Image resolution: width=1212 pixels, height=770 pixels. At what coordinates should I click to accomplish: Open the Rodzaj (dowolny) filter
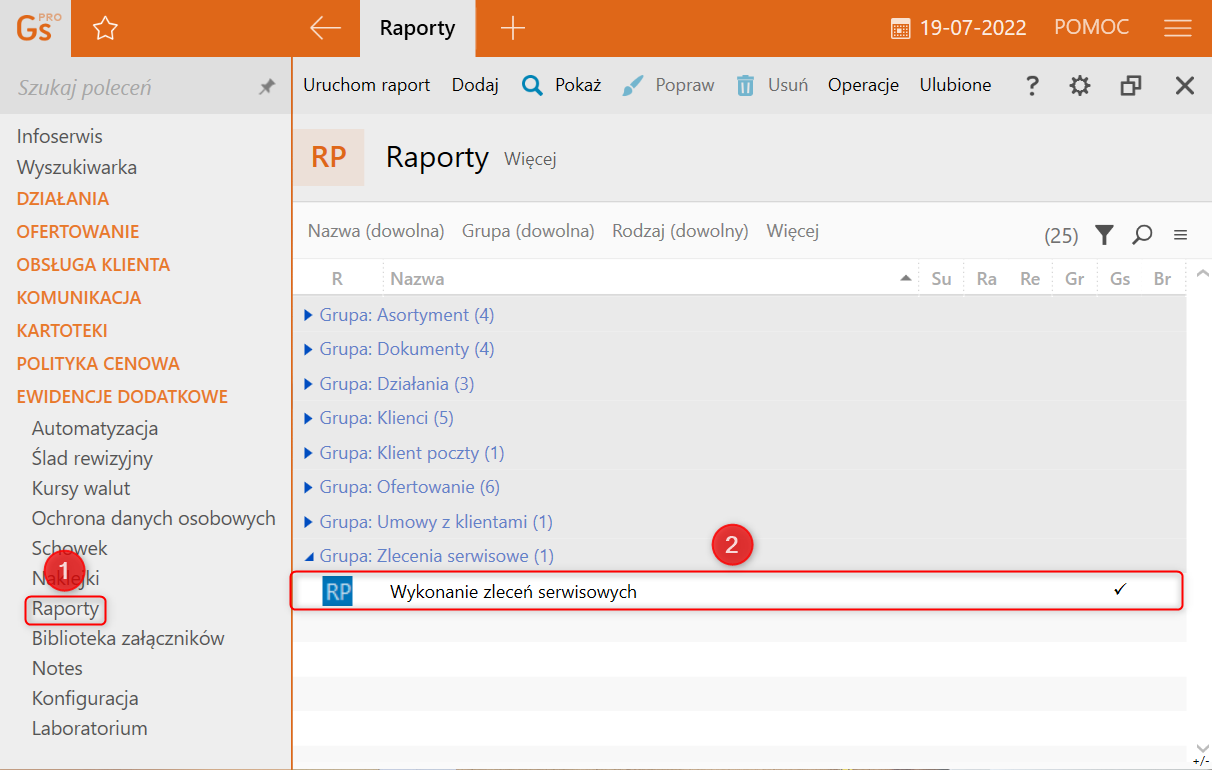pos(680,231)
